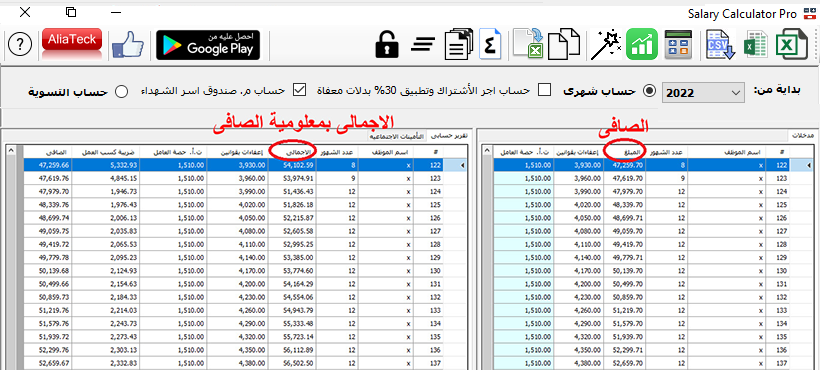This screenshot has height=370, width=820.
Task: Click the cell showing 47,259.66
Action: pos(47,165)
